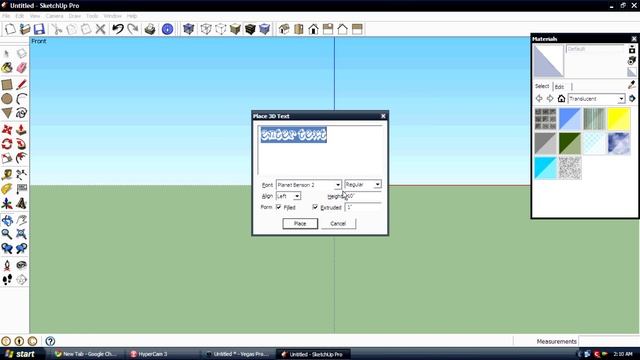This screenshot has height=360, width=640.
Task: Select the Arc tool
Action: pos(22,98)
